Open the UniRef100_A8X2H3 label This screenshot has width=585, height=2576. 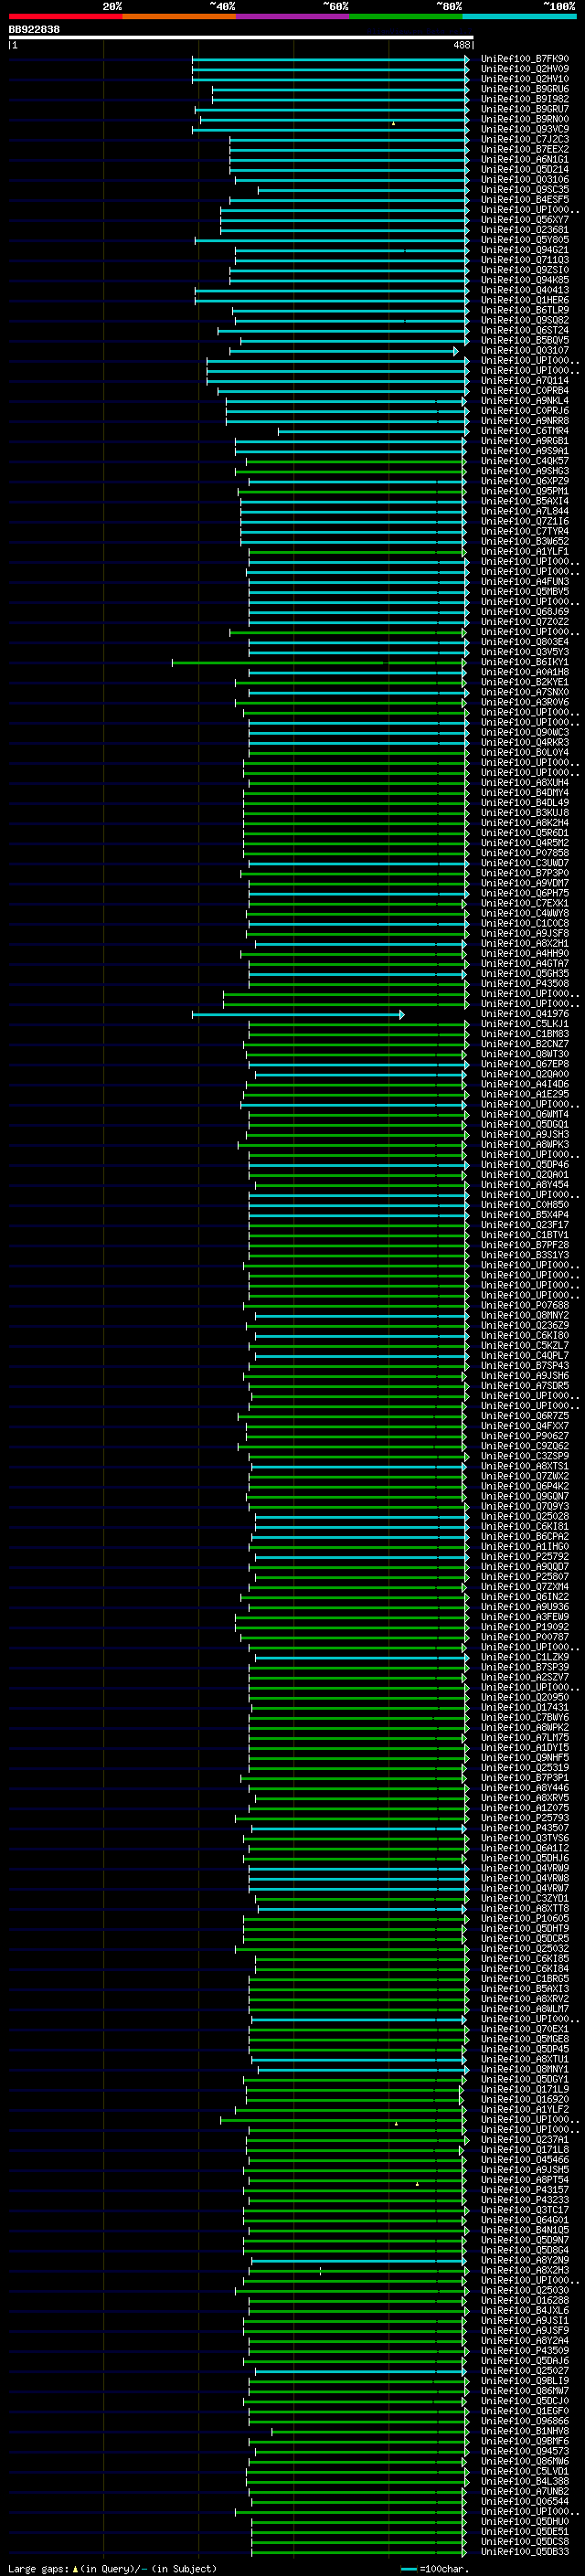coord(525,2270)
